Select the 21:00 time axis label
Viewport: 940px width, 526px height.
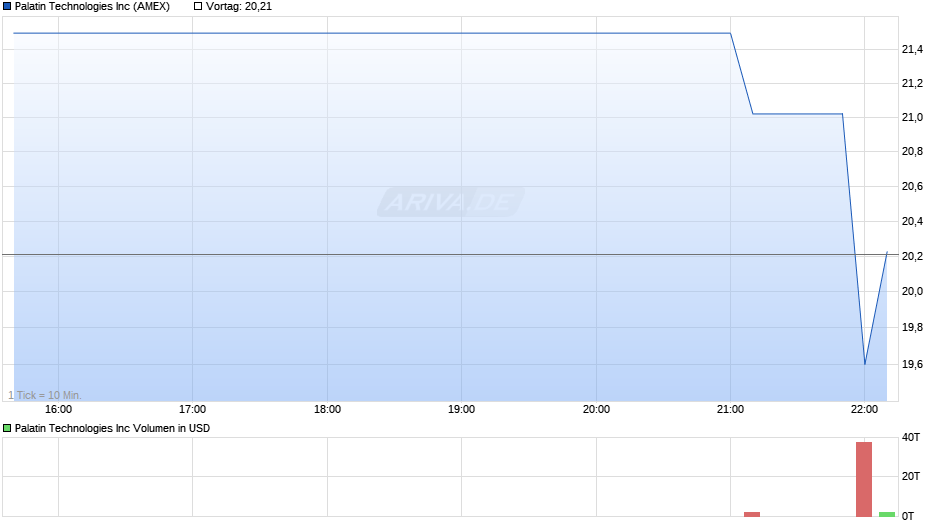(x=730, y=410)
